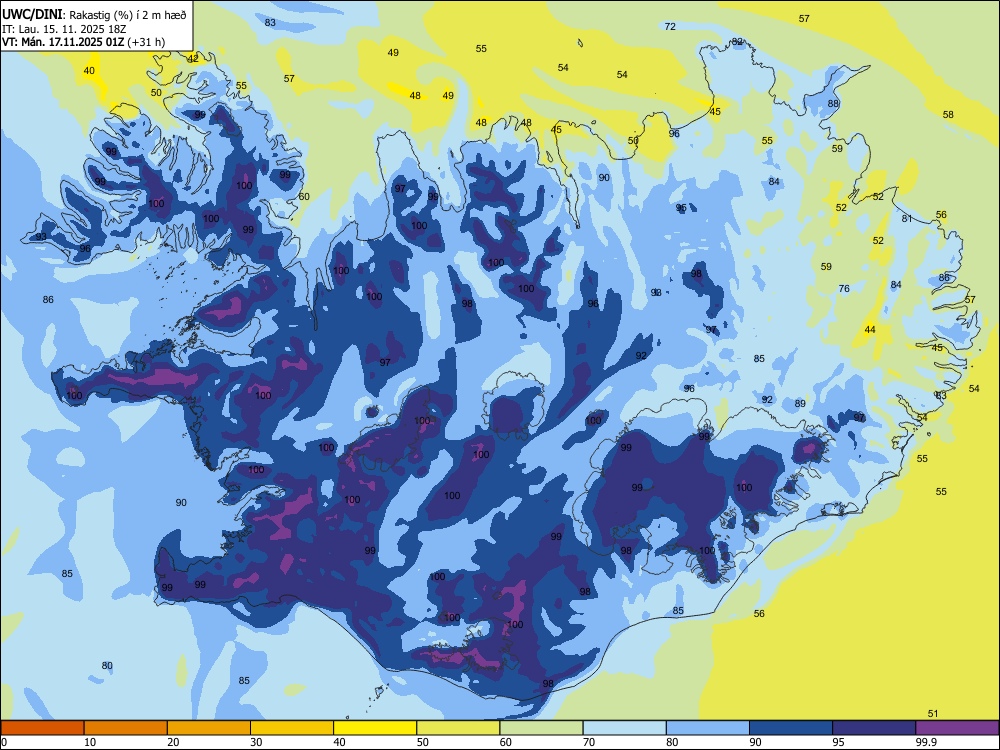Viewport: 1000px width, 750px height.
Task: Select the 80–90 light blue legend segment
Action: point(708,728)
